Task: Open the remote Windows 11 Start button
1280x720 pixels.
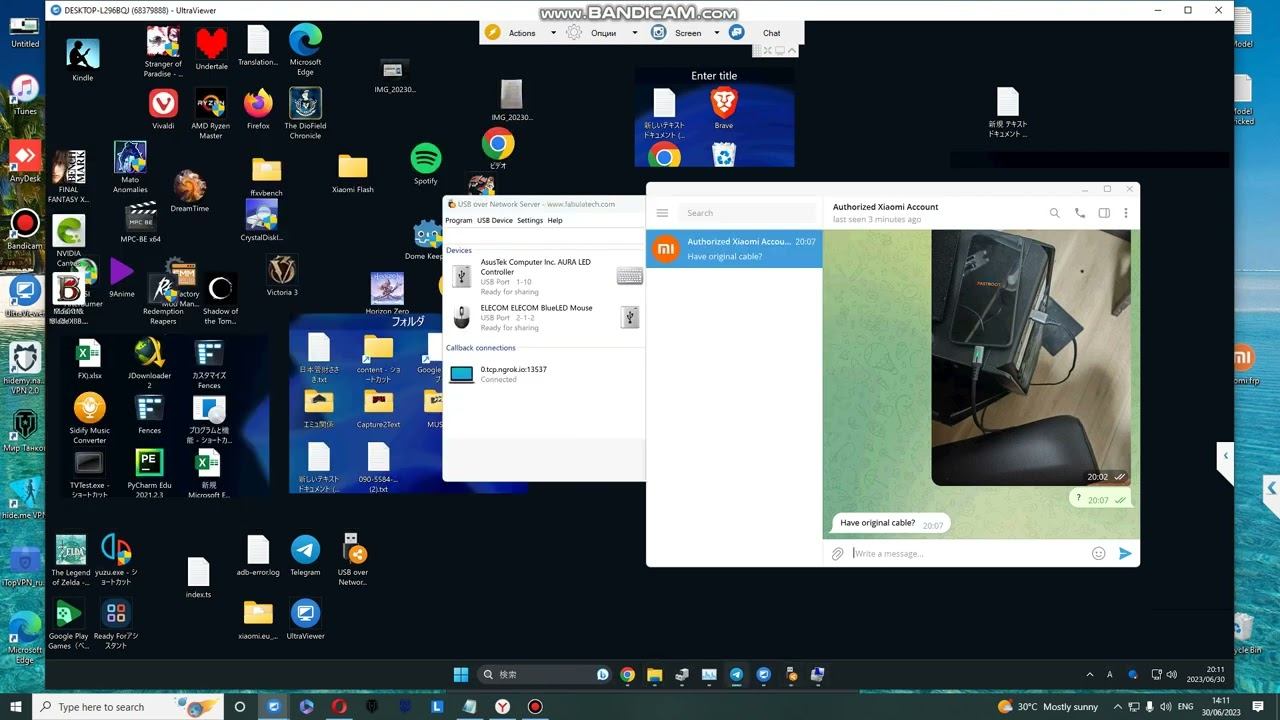Action: (461, 675)
